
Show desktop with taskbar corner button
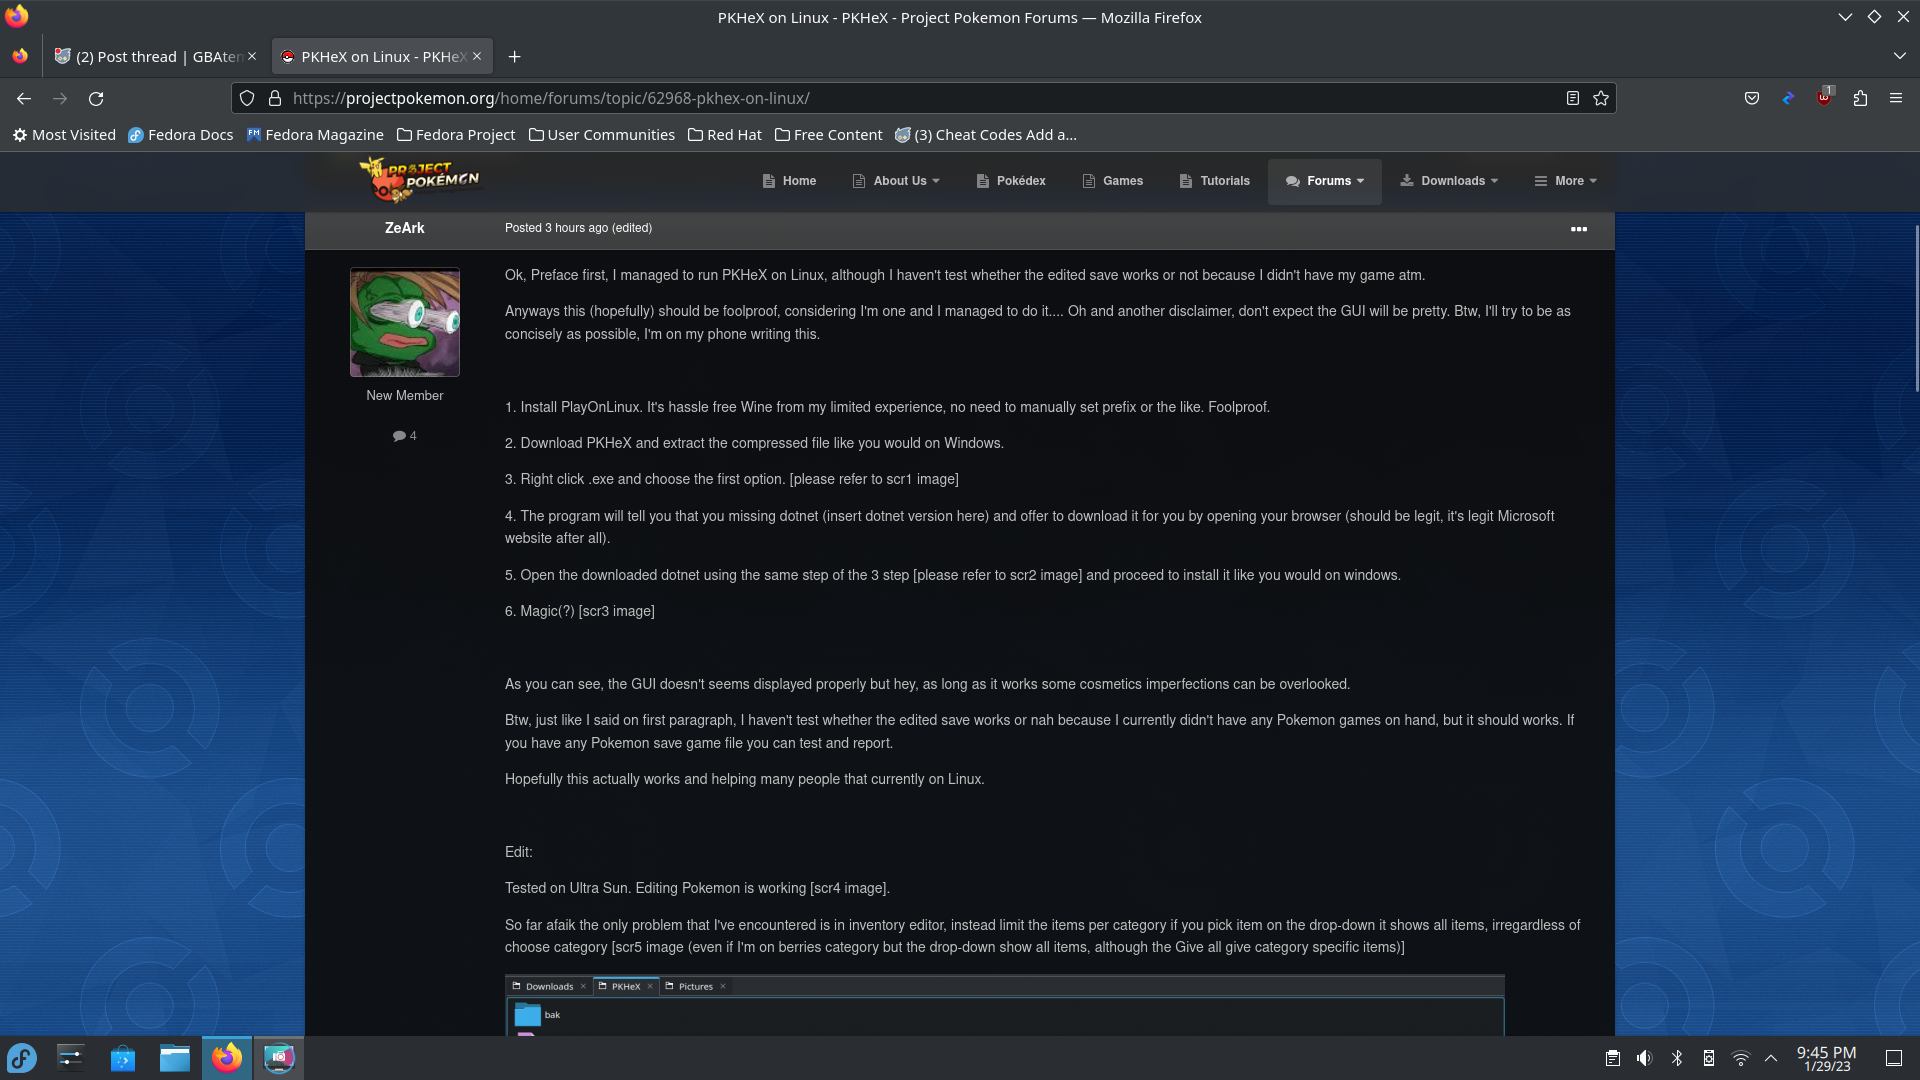coord(1894,1058)
